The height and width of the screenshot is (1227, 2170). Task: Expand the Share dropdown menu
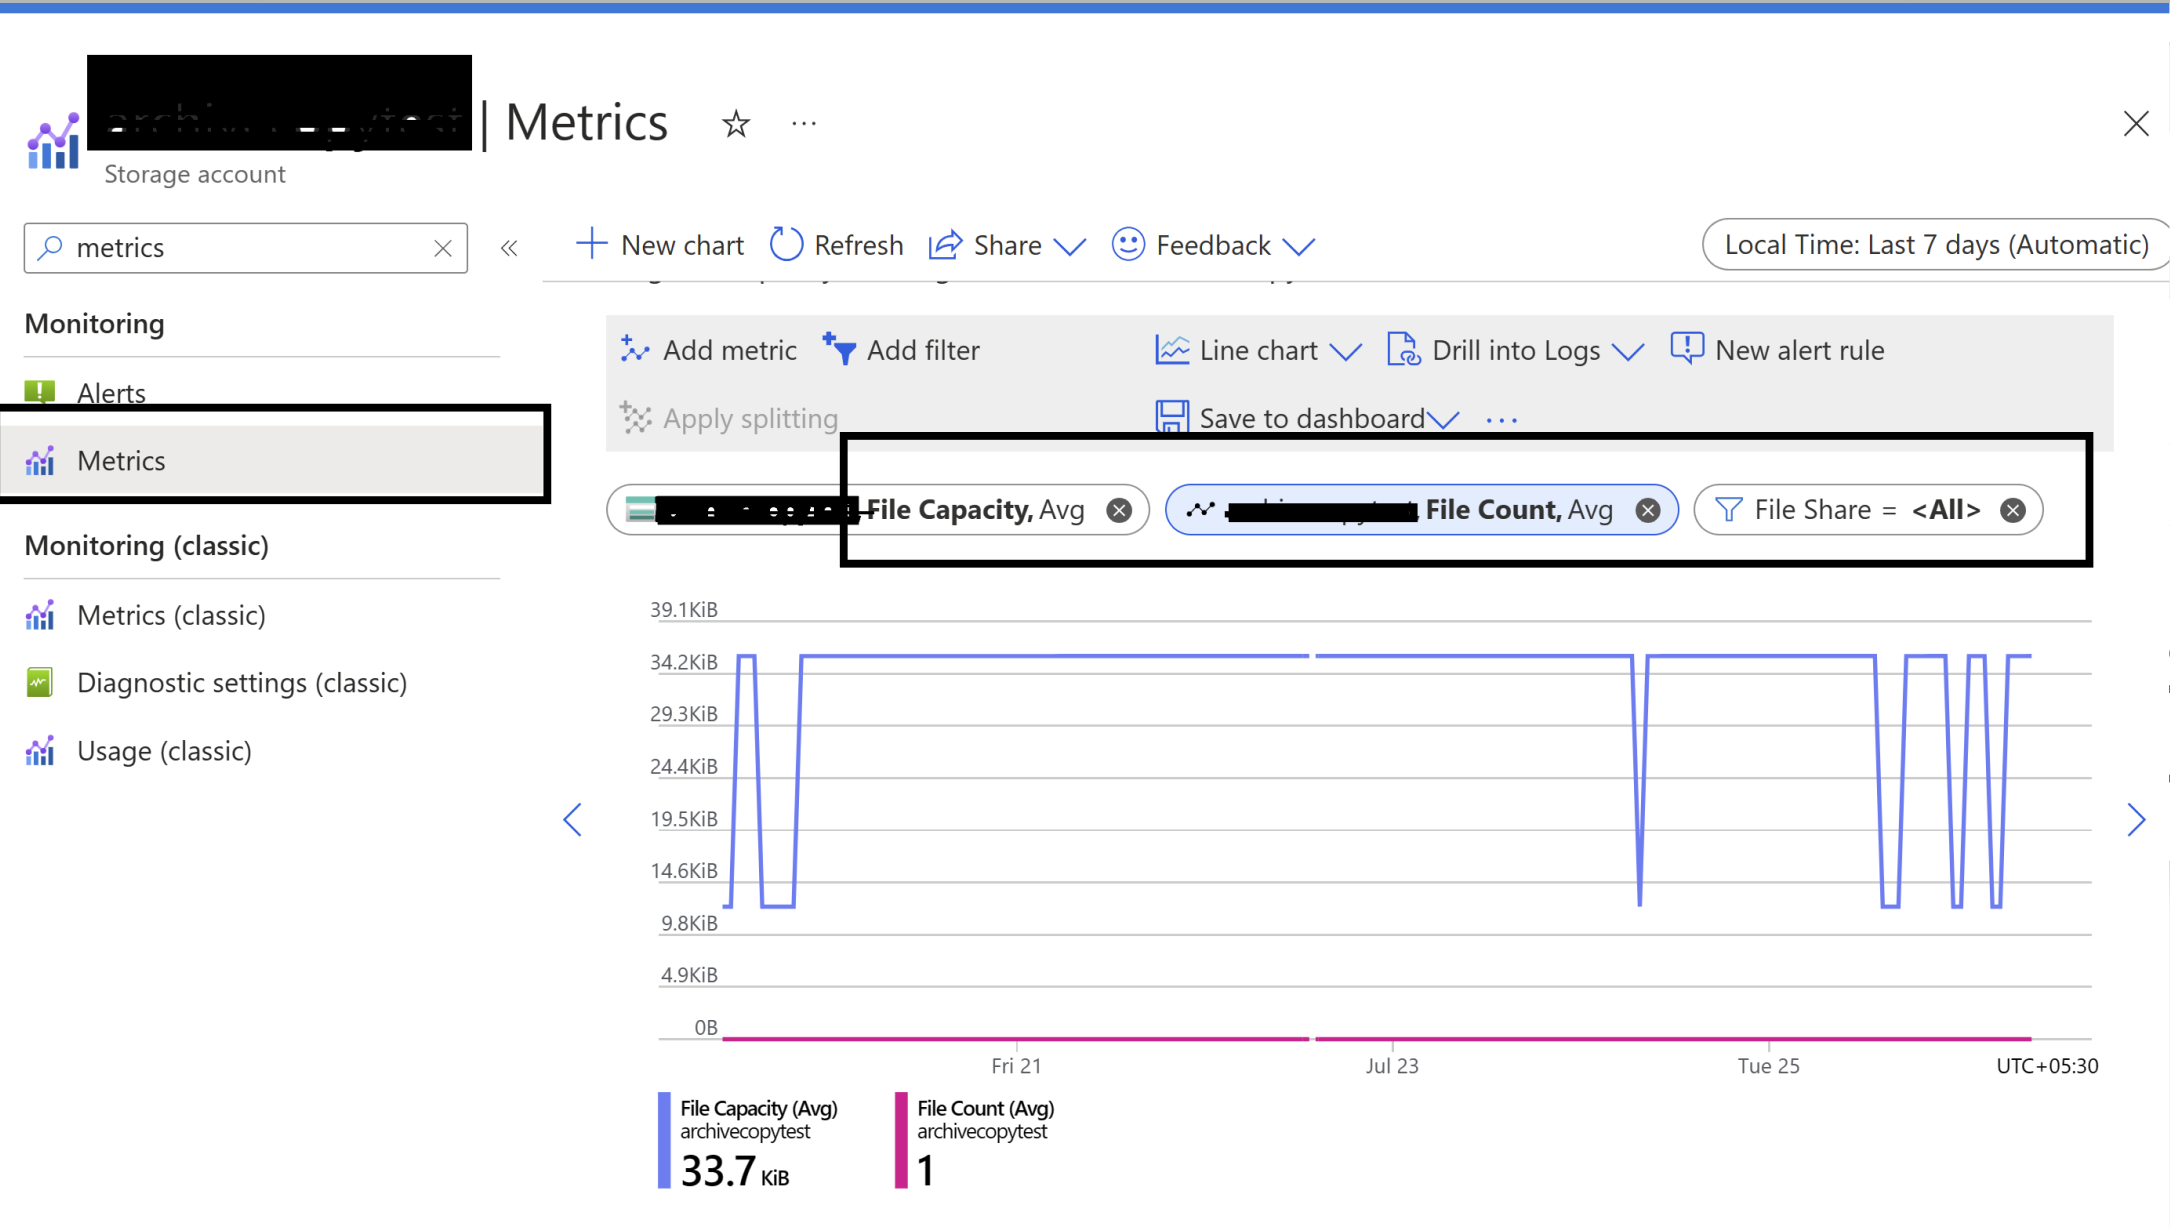[x=1070, y=246]
